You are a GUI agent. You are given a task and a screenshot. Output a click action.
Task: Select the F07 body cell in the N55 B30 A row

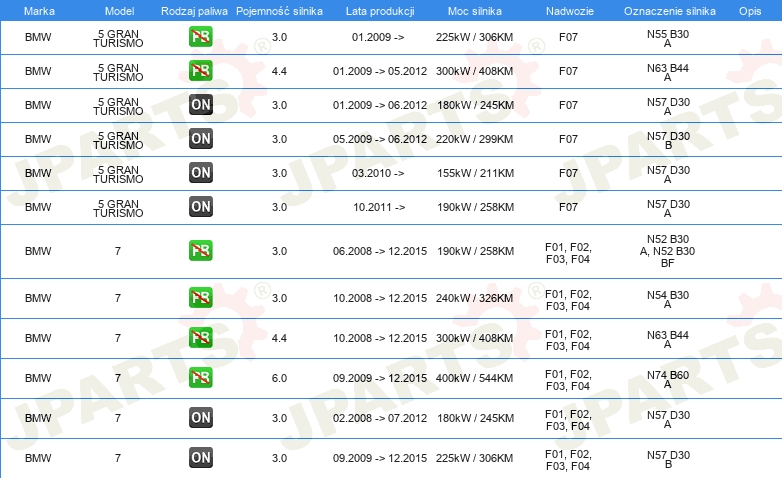[x=568, y=37]
